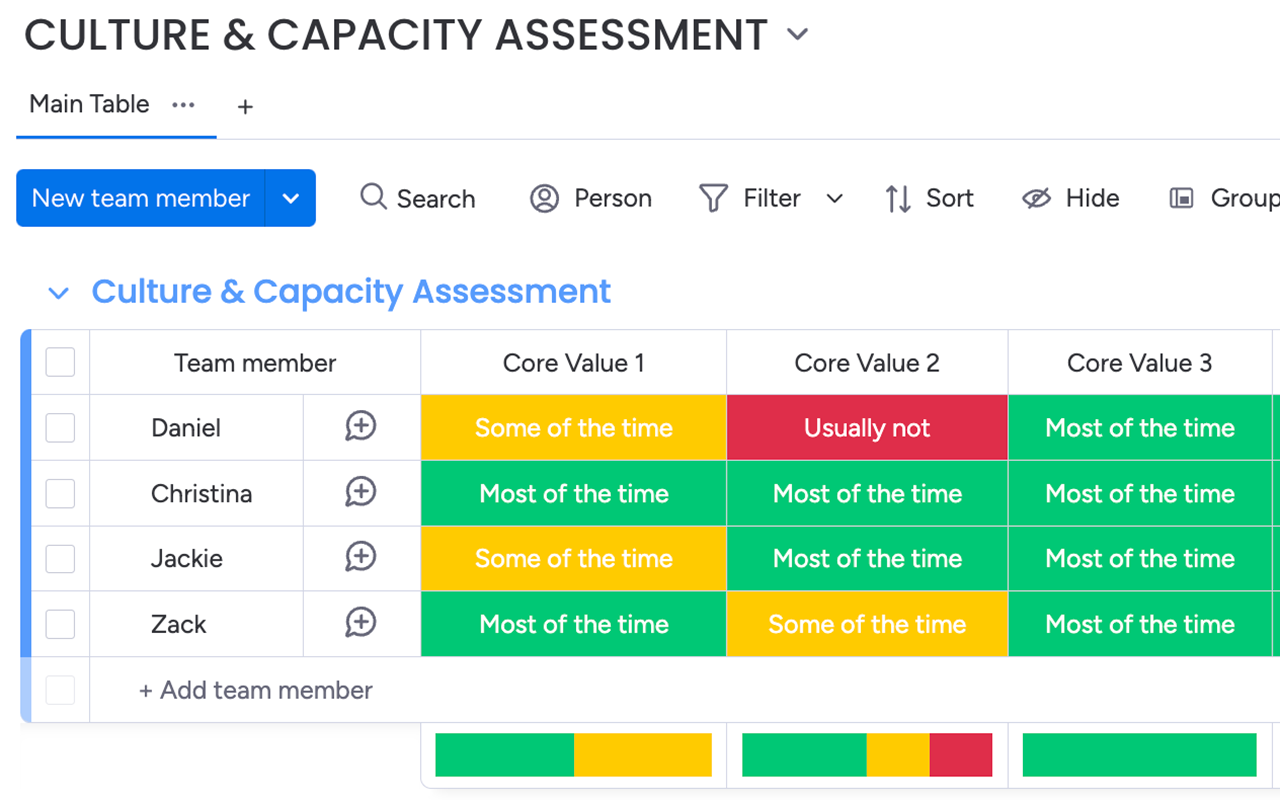This screenshot has width=1280, height=800.
Task: Click the Filter funnel icon
Action: coord(713,198)
